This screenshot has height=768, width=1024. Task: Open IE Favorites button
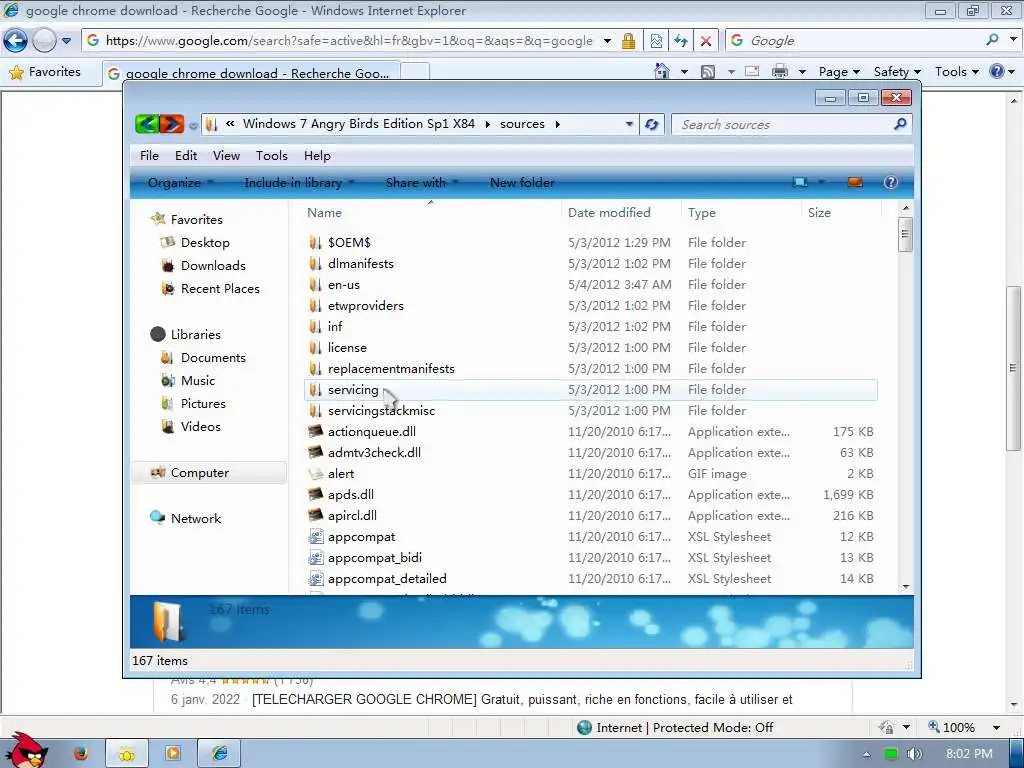(45, 72)
